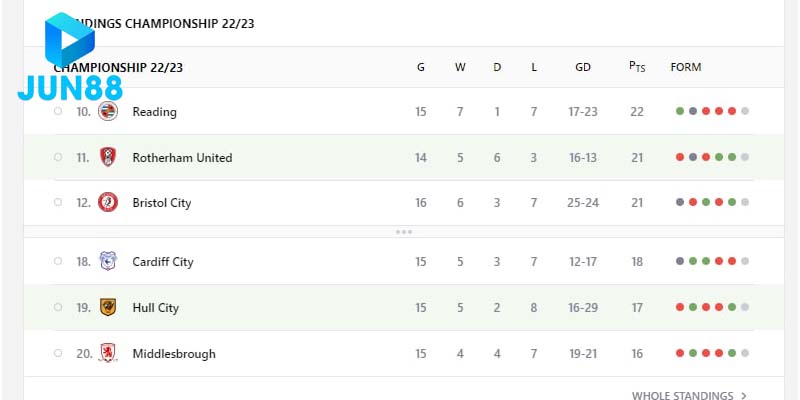This screenshot has height=400, width=800.
Task: Select the radio circle beside Reading
Action: click(x=58, y=112)
